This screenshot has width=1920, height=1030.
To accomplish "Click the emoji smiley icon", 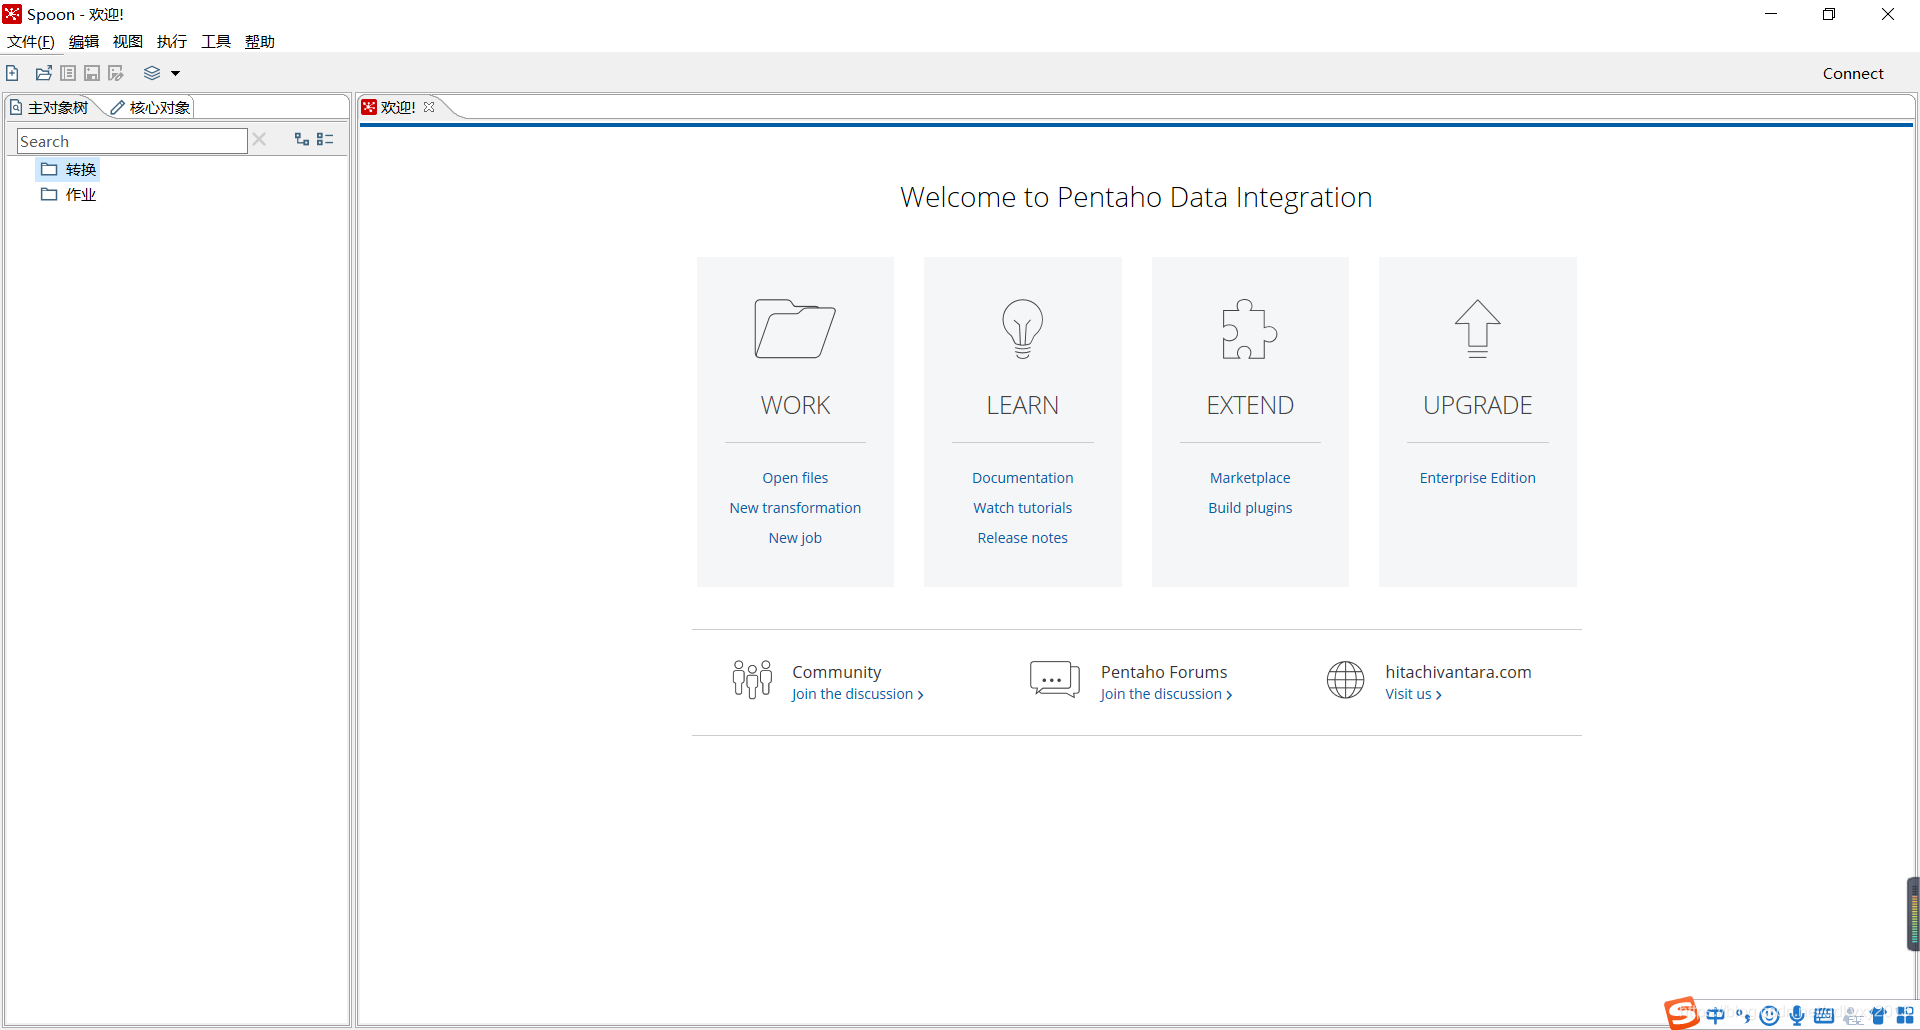I will click(x=1770, y=1016).
